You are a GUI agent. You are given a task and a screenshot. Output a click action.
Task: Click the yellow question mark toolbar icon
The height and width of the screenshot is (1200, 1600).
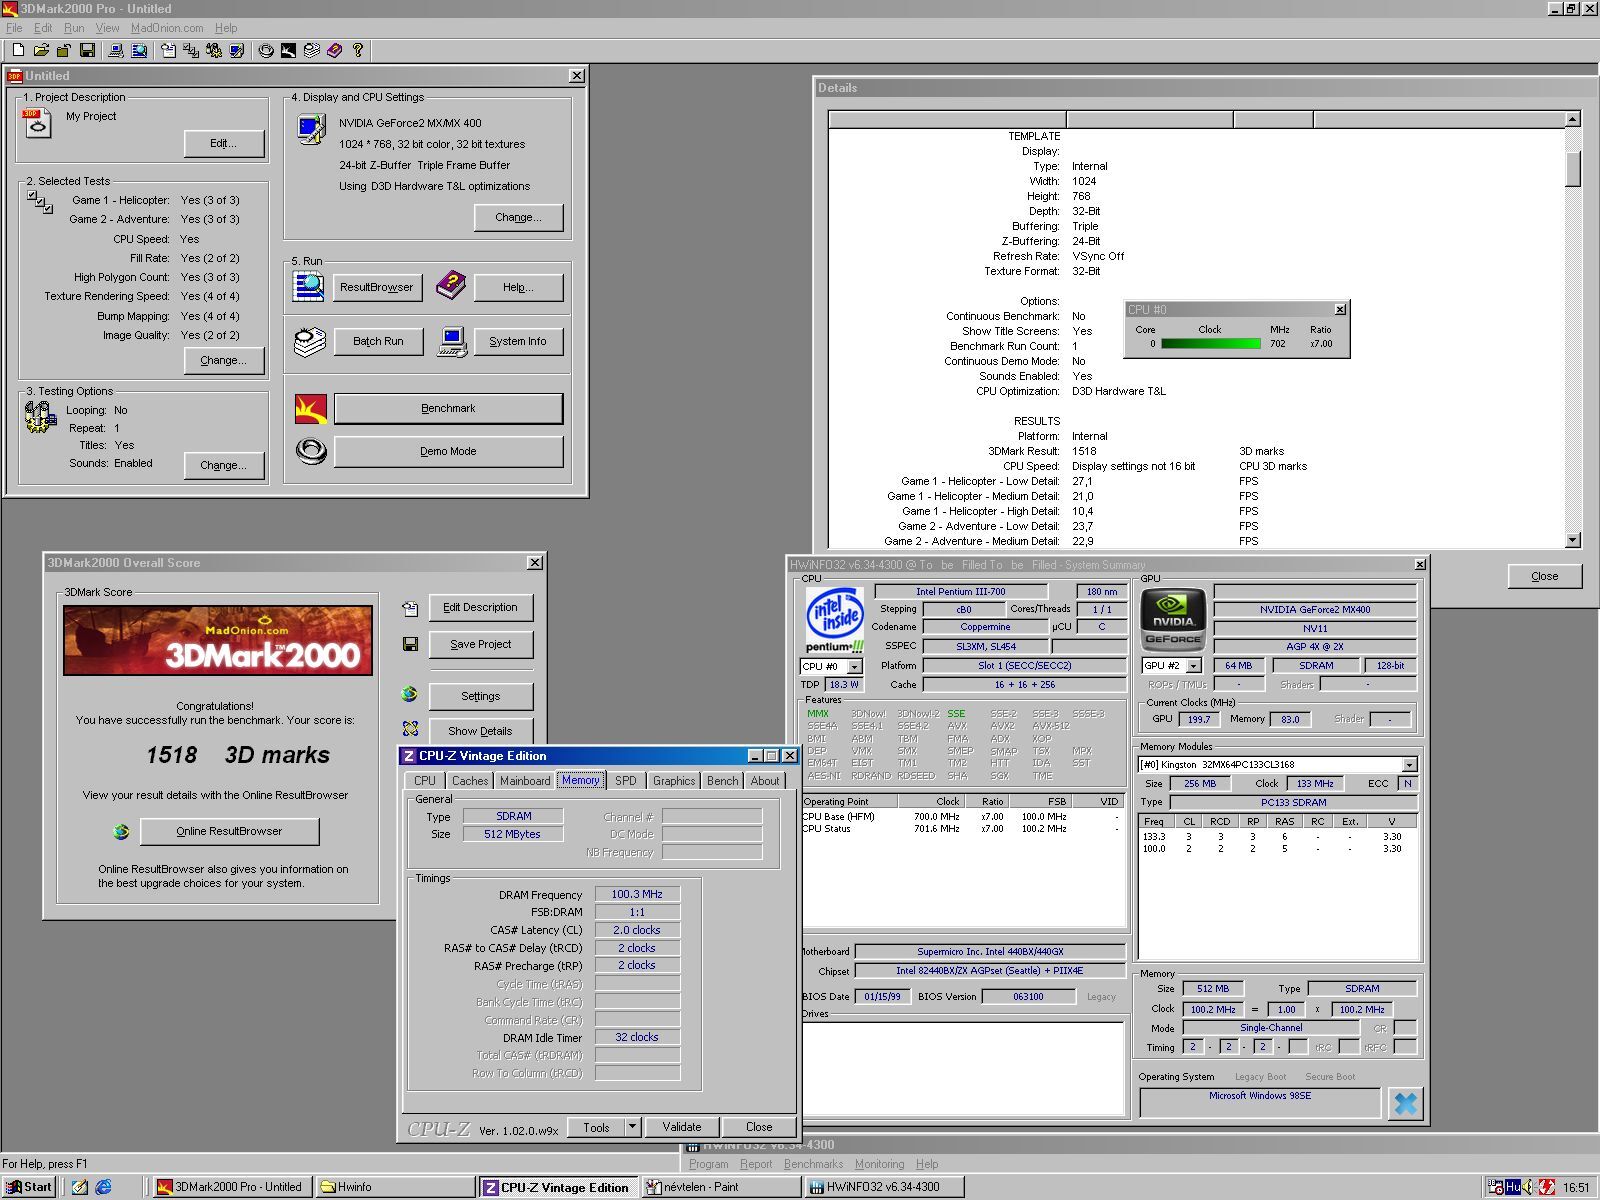358,50
